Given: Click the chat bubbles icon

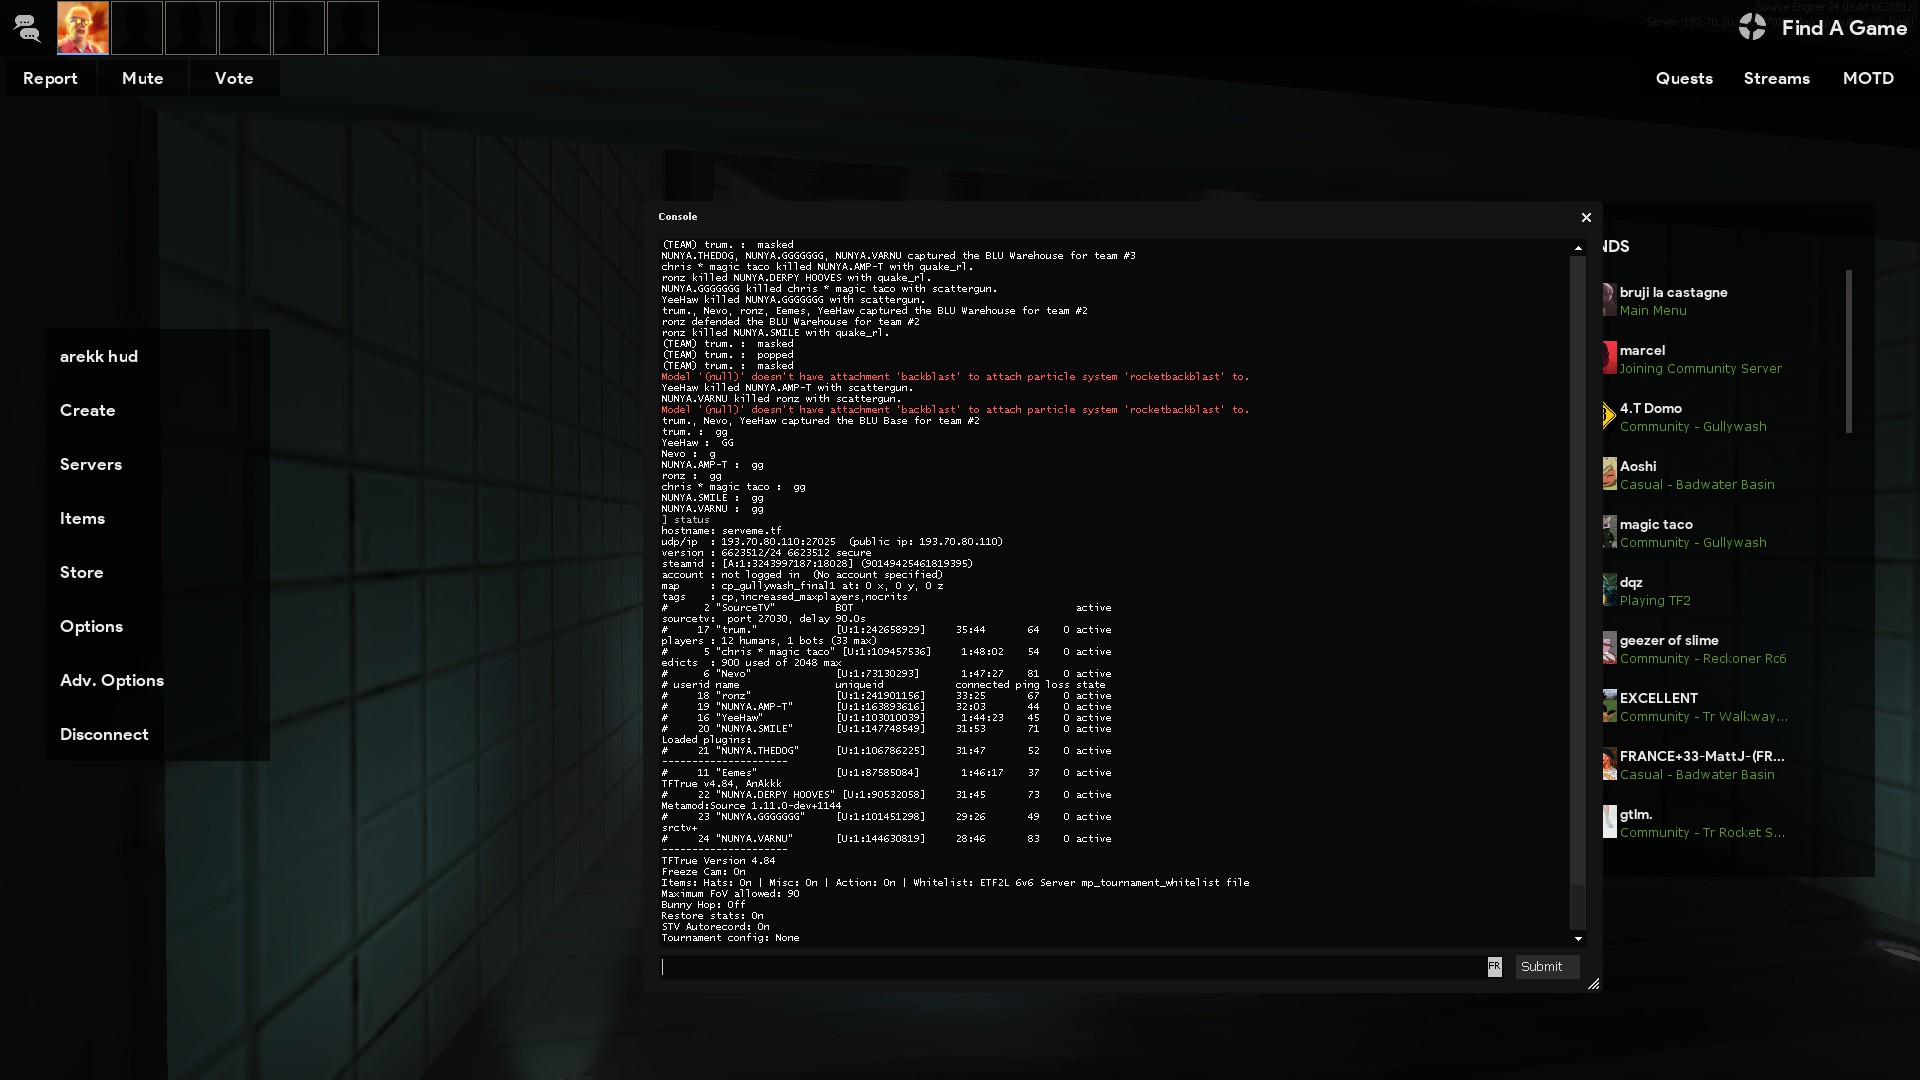Looking at the screenshot, I should (x=27, y=29).
